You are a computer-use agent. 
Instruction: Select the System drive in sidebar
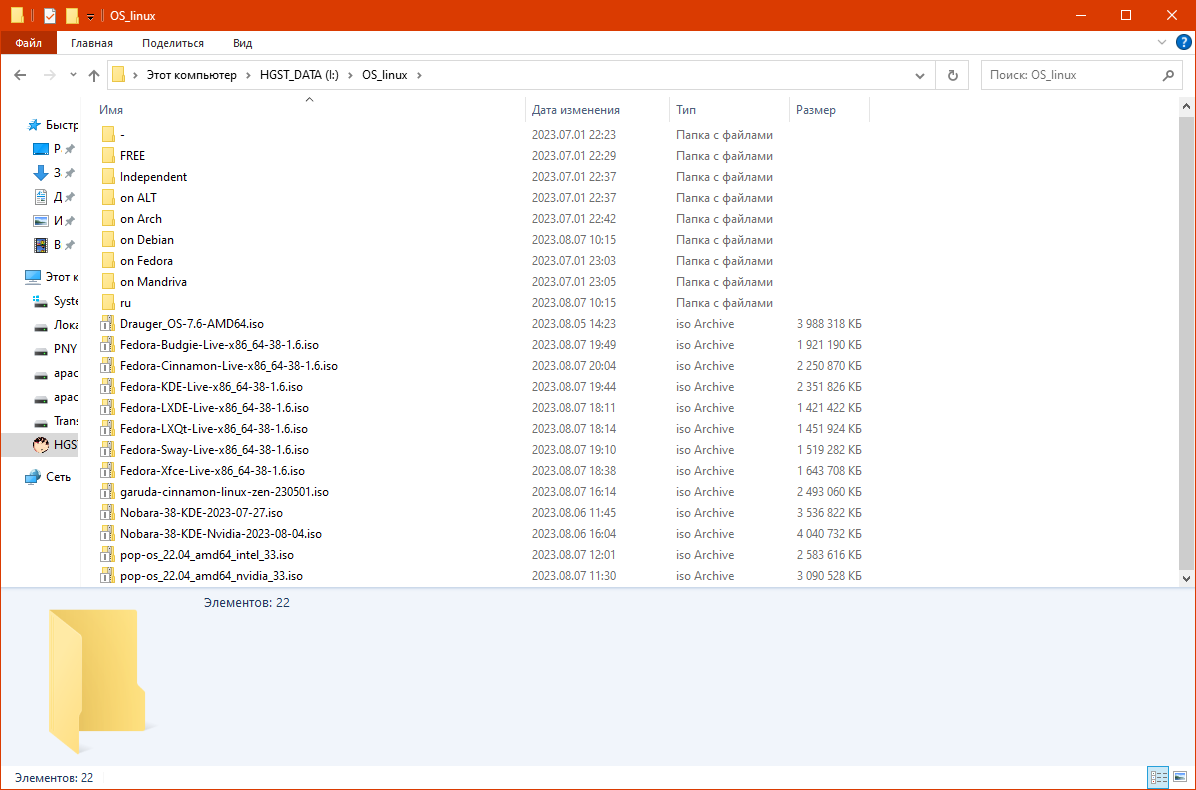point(56,301)
